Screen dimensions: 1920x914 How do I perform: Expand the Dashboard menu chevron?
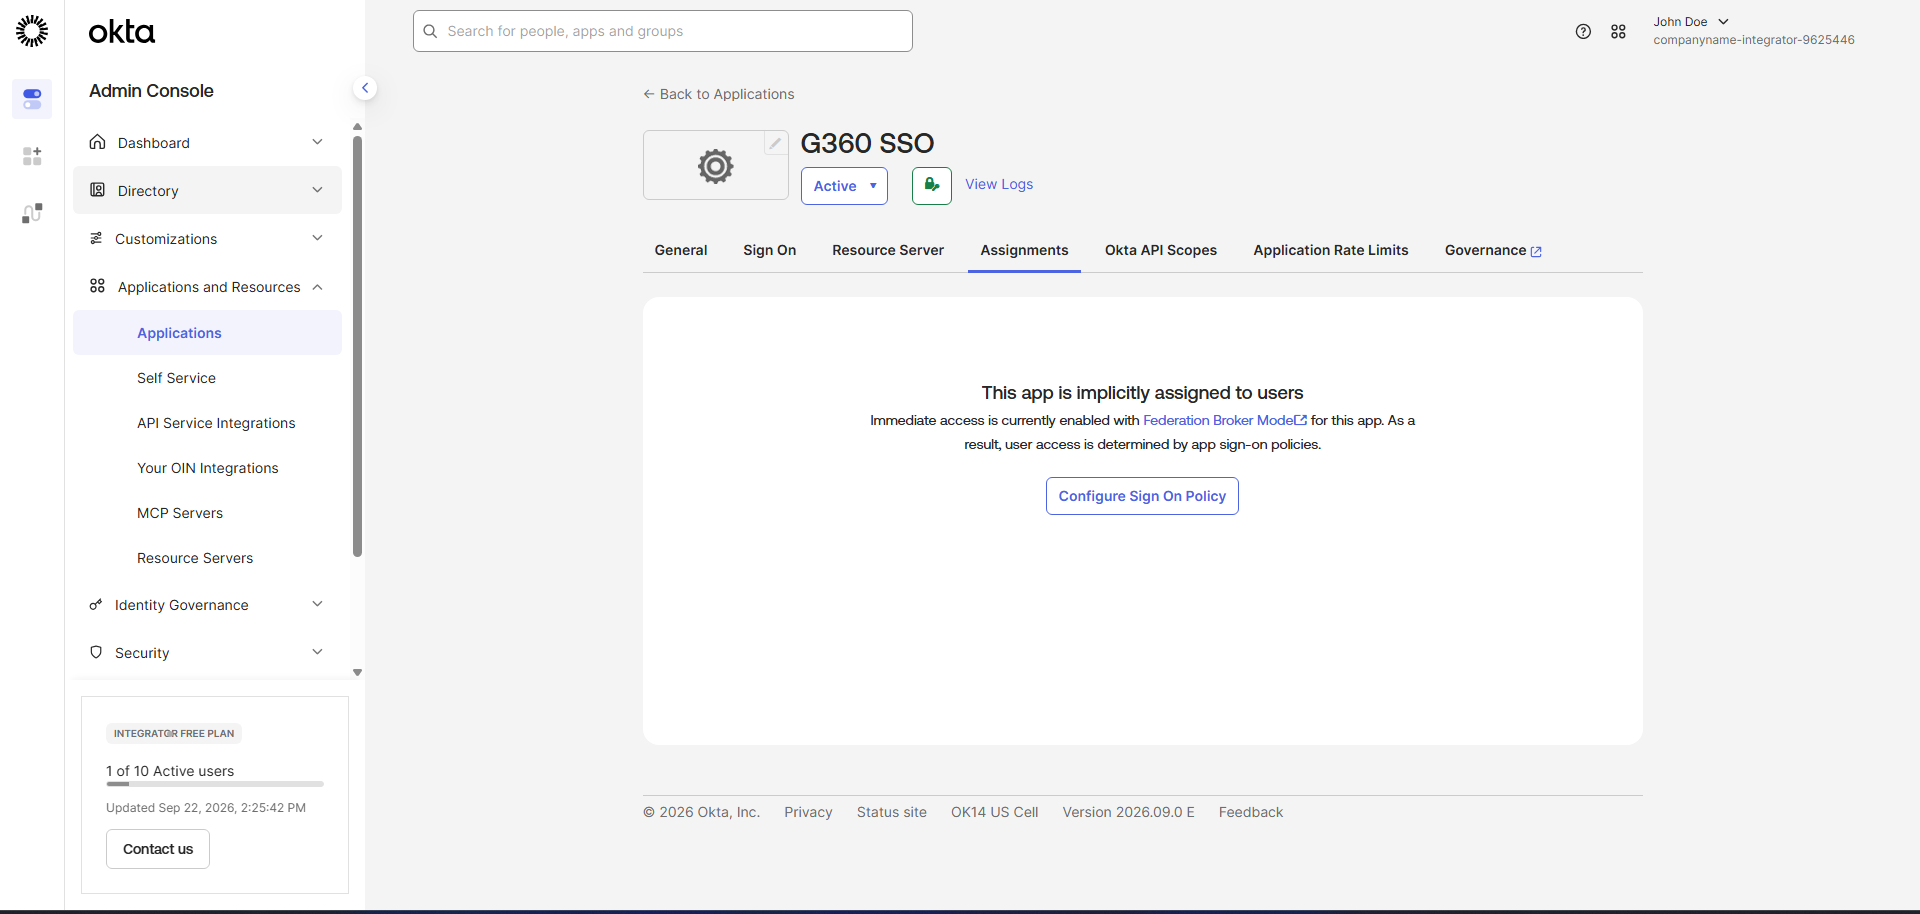[x=317, y=142]
